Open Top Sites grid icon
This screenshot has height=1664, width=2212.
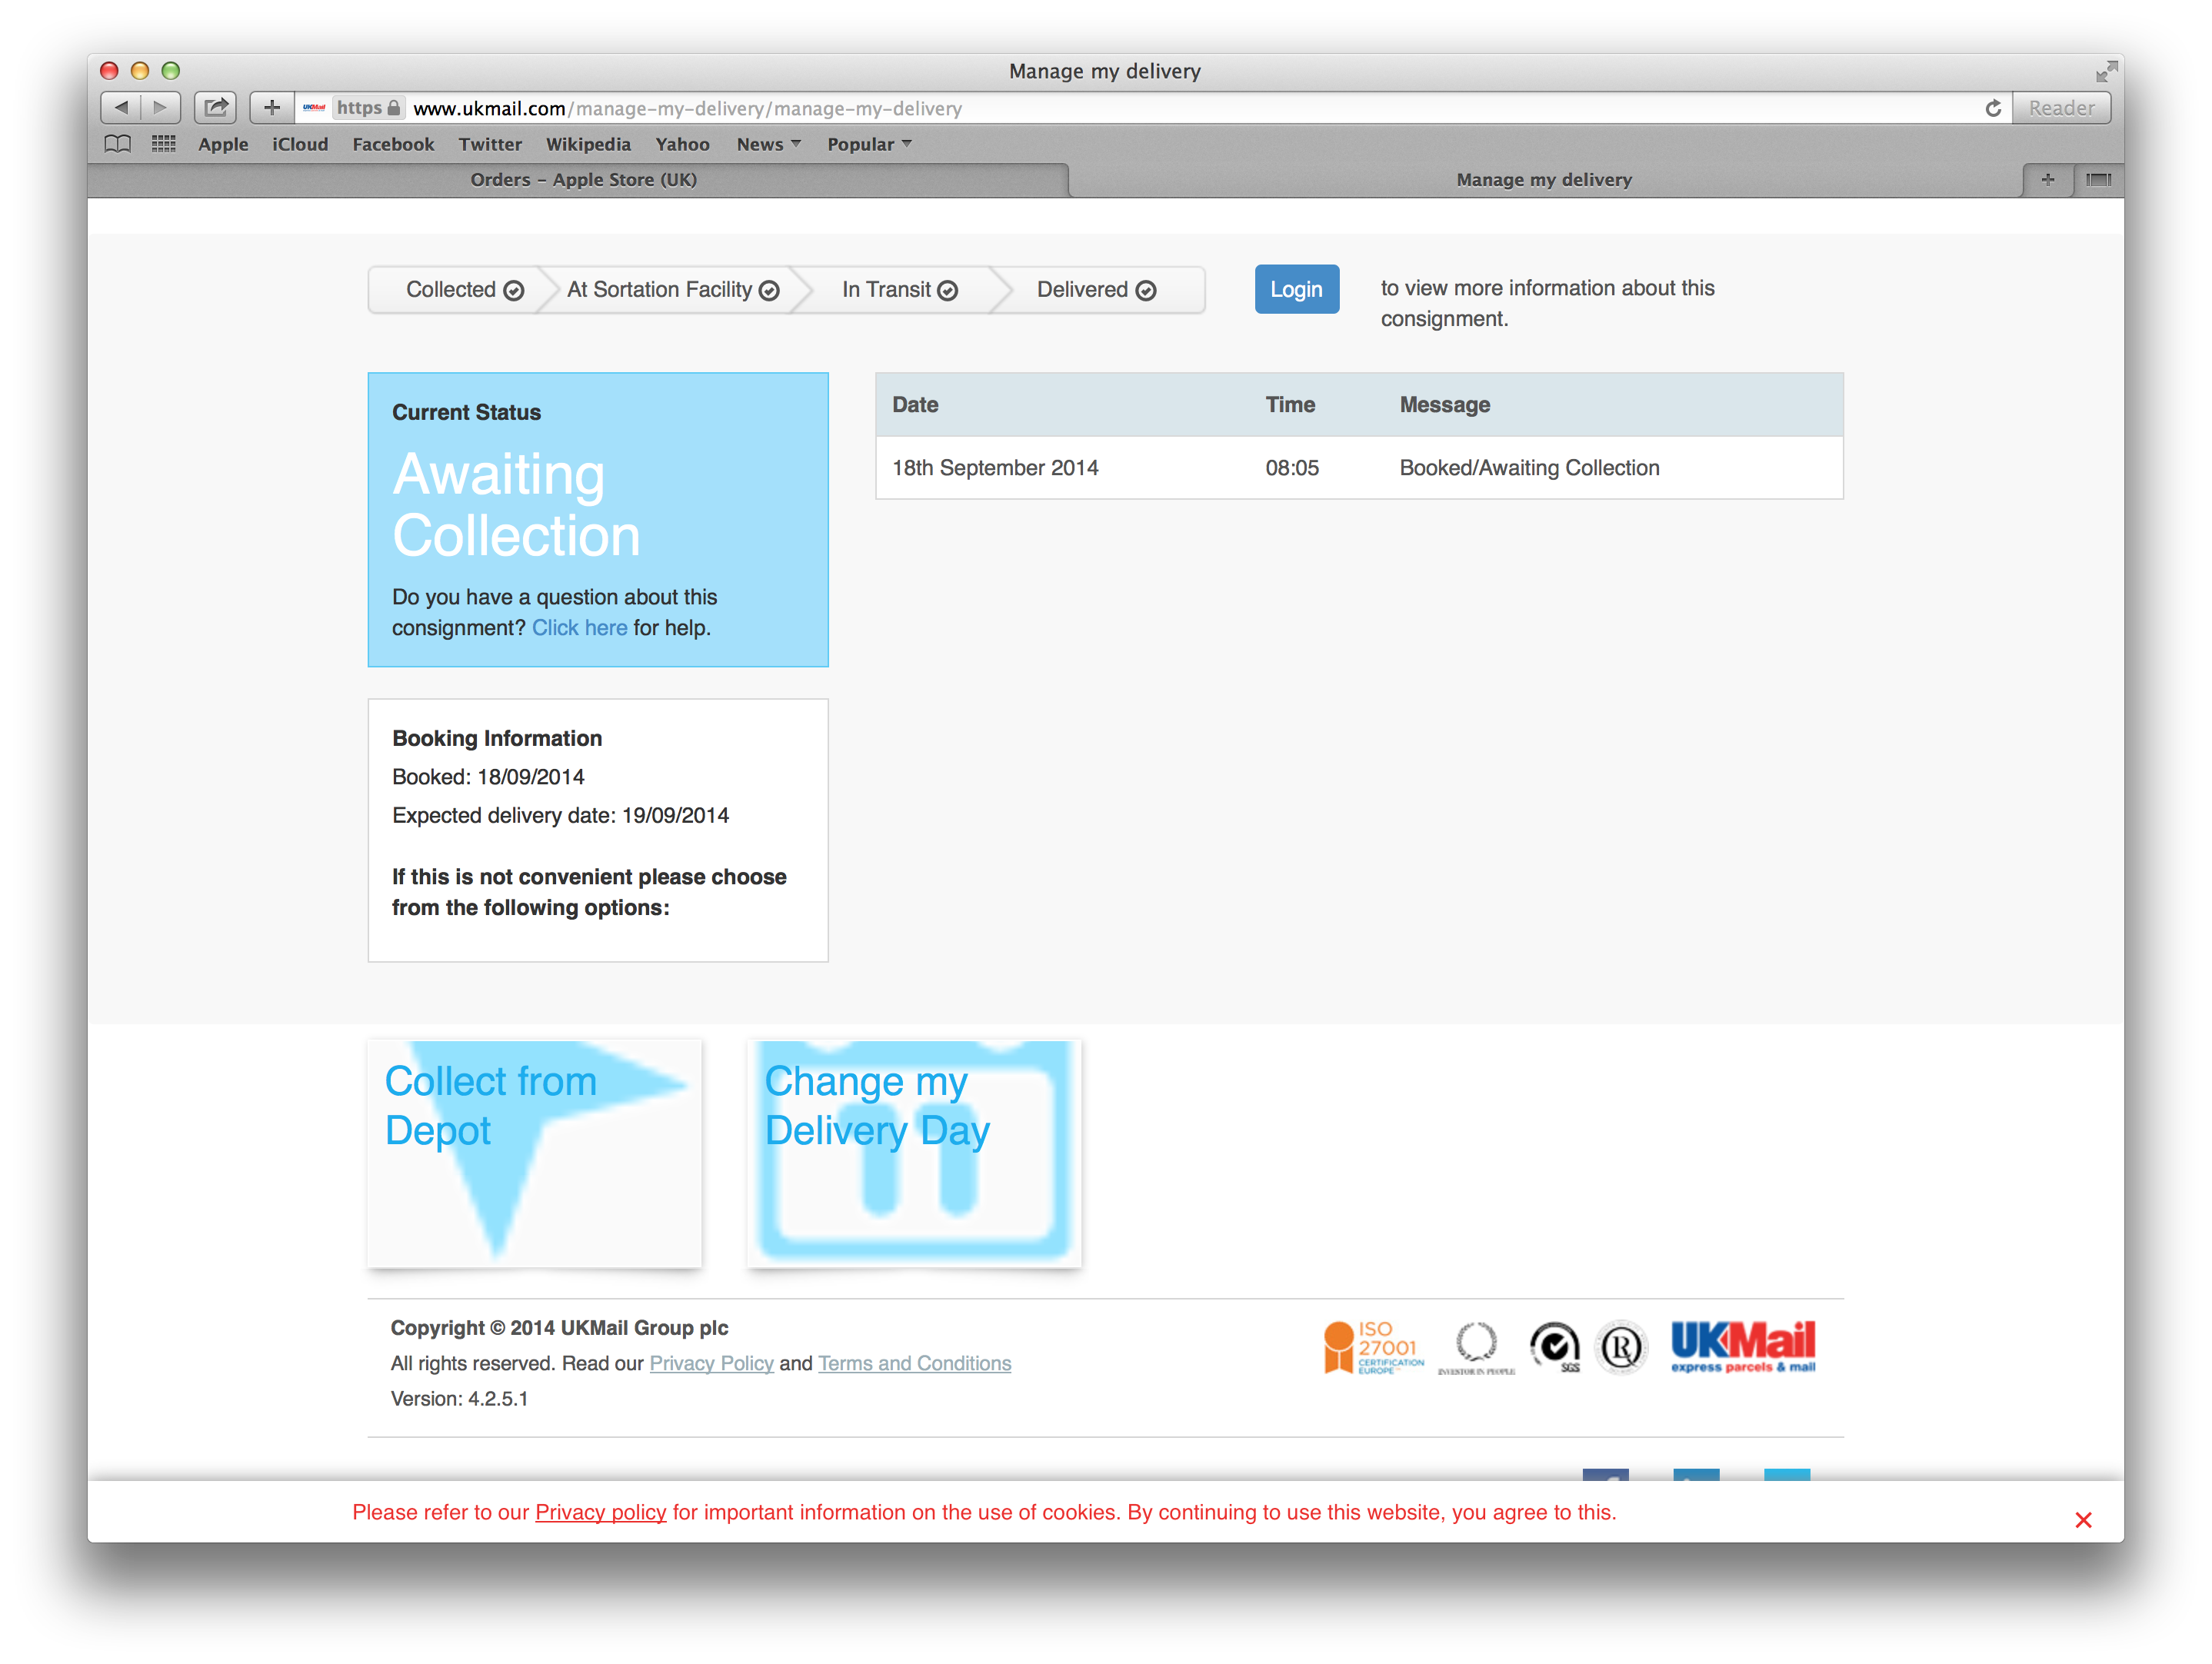[x=163, y=144]
